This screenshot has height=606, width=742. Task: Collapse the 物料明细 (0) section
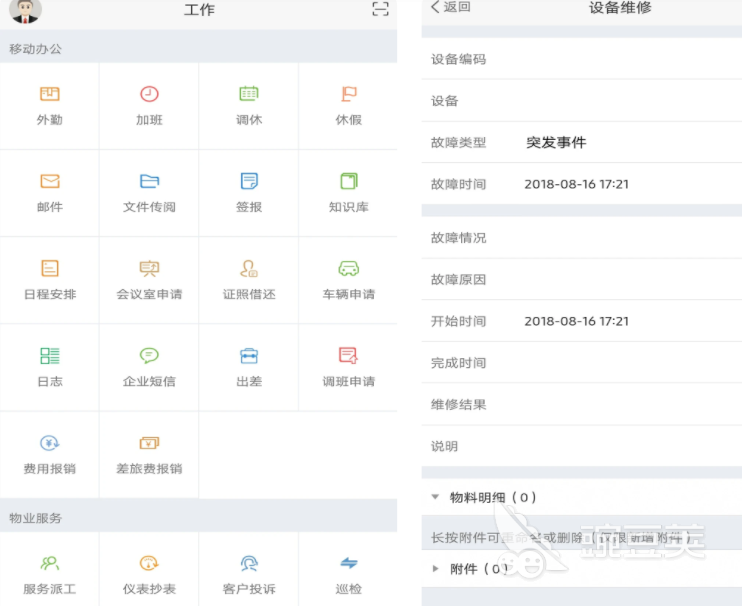[435, 497]
